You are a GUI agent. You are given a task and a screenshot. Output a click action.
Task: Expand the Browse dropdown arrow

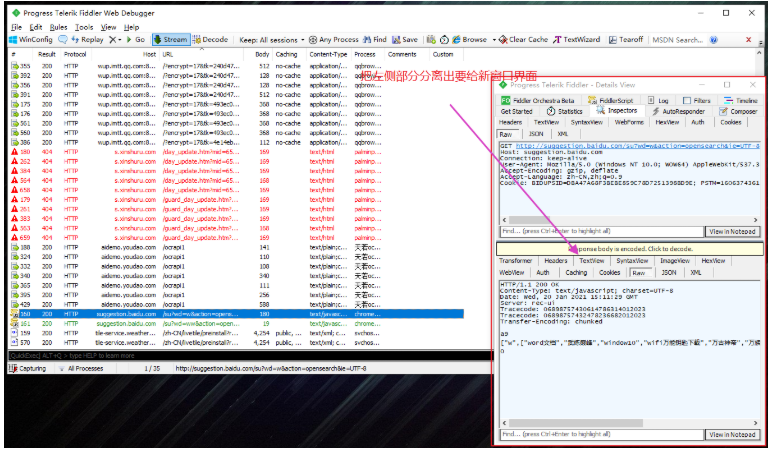click(494, 40)
